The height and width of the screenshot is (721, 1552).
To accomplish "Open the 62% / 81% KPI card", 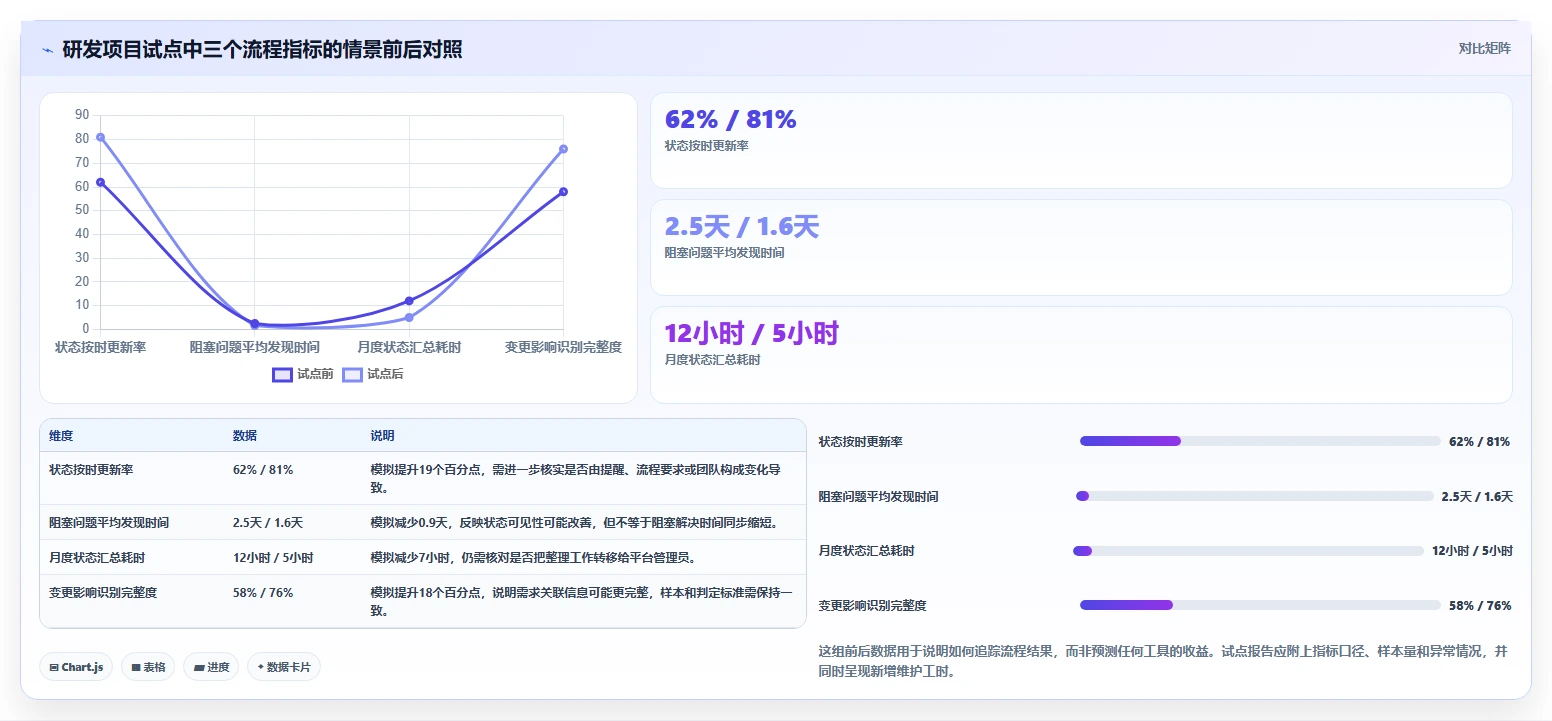I will [1081, 140].
